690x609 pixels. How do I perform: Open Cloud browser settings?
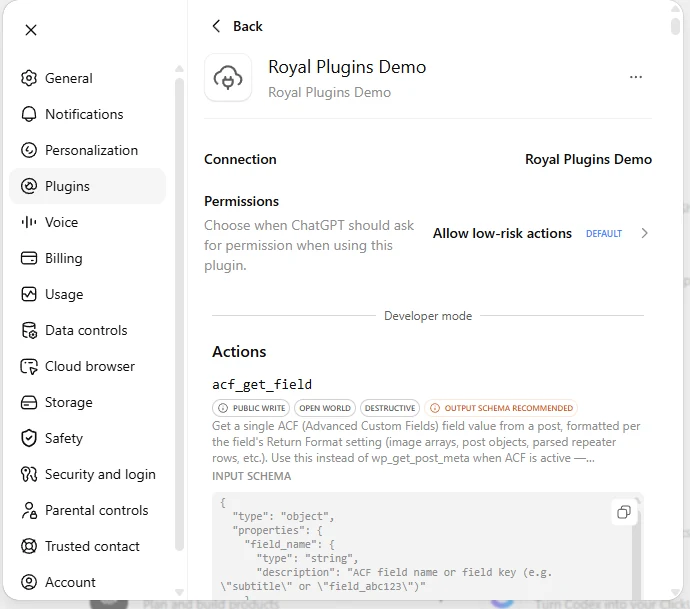click(87, 366)
